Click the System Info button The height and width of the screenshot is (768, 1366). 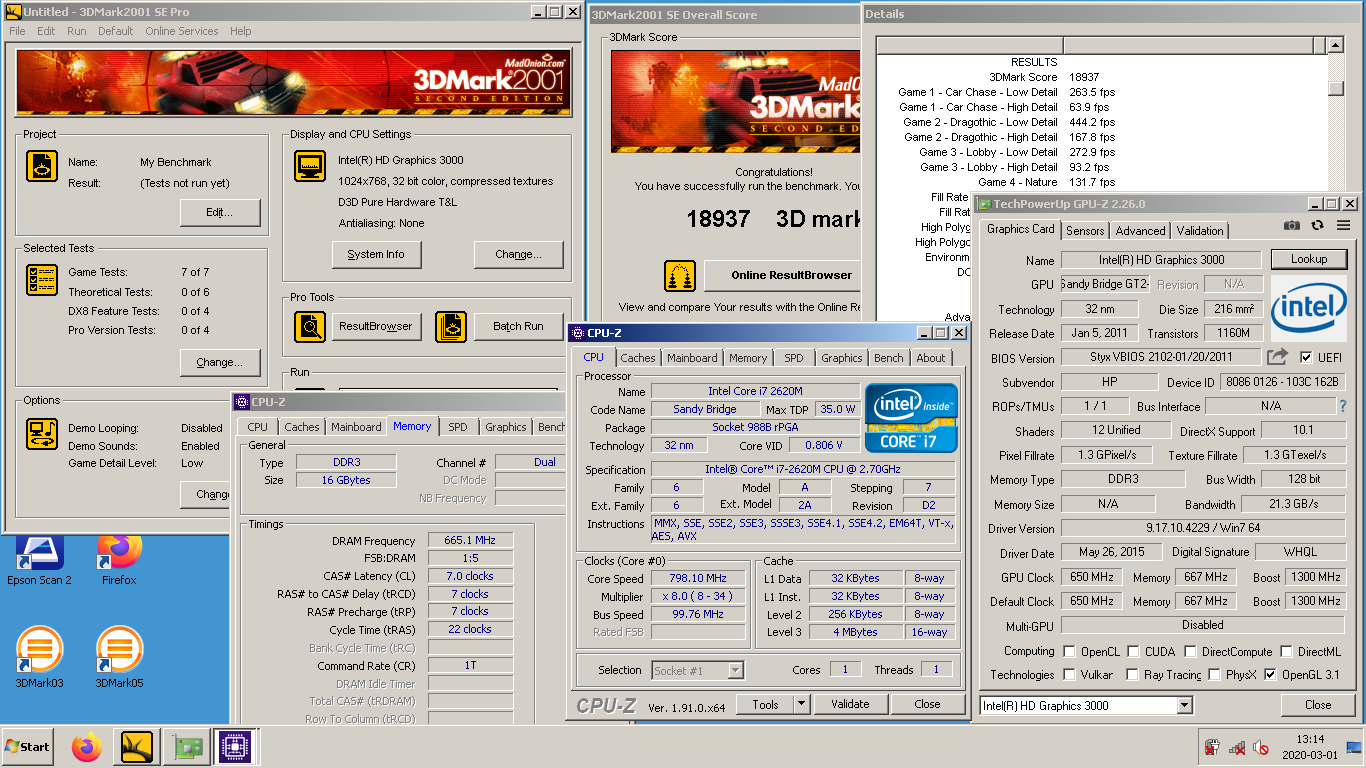[376, 254]
